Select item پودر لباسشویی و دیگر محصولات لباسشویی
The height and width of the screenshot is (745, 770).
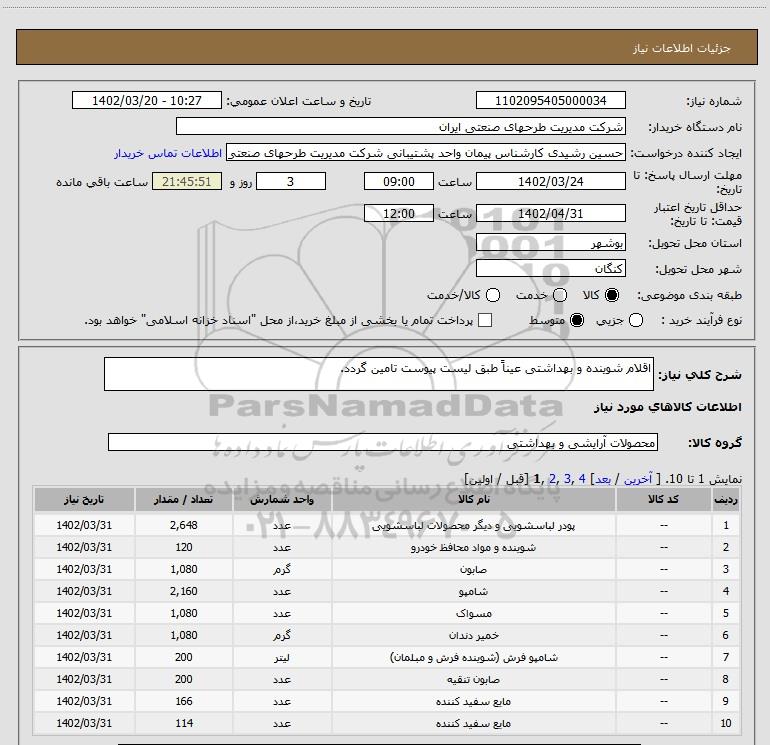[x=473, y=525]
